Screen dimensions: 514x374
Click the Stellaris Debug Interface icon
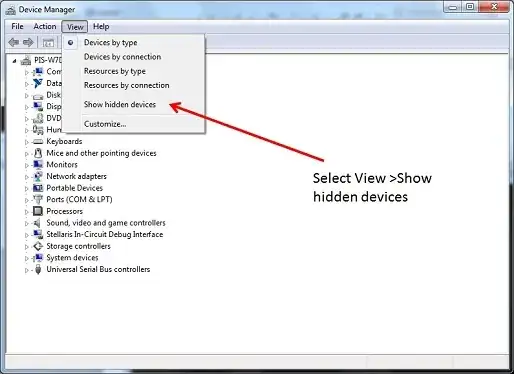tap(38, 234)
